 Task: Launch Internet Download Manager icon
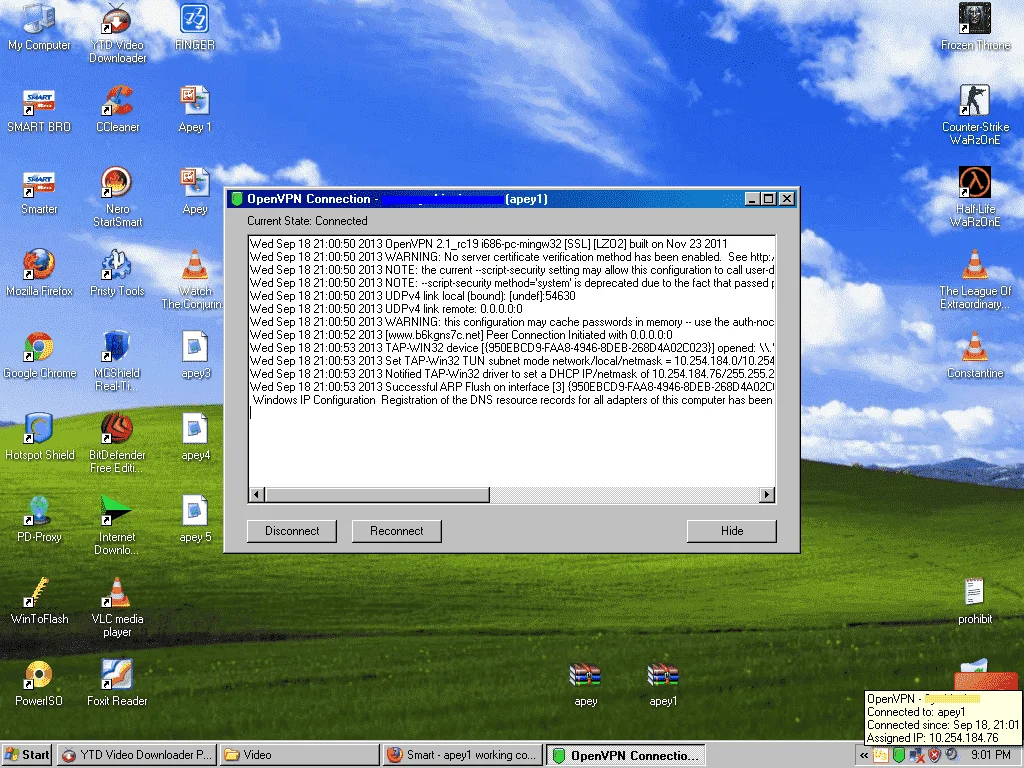[x=118, y=525]
